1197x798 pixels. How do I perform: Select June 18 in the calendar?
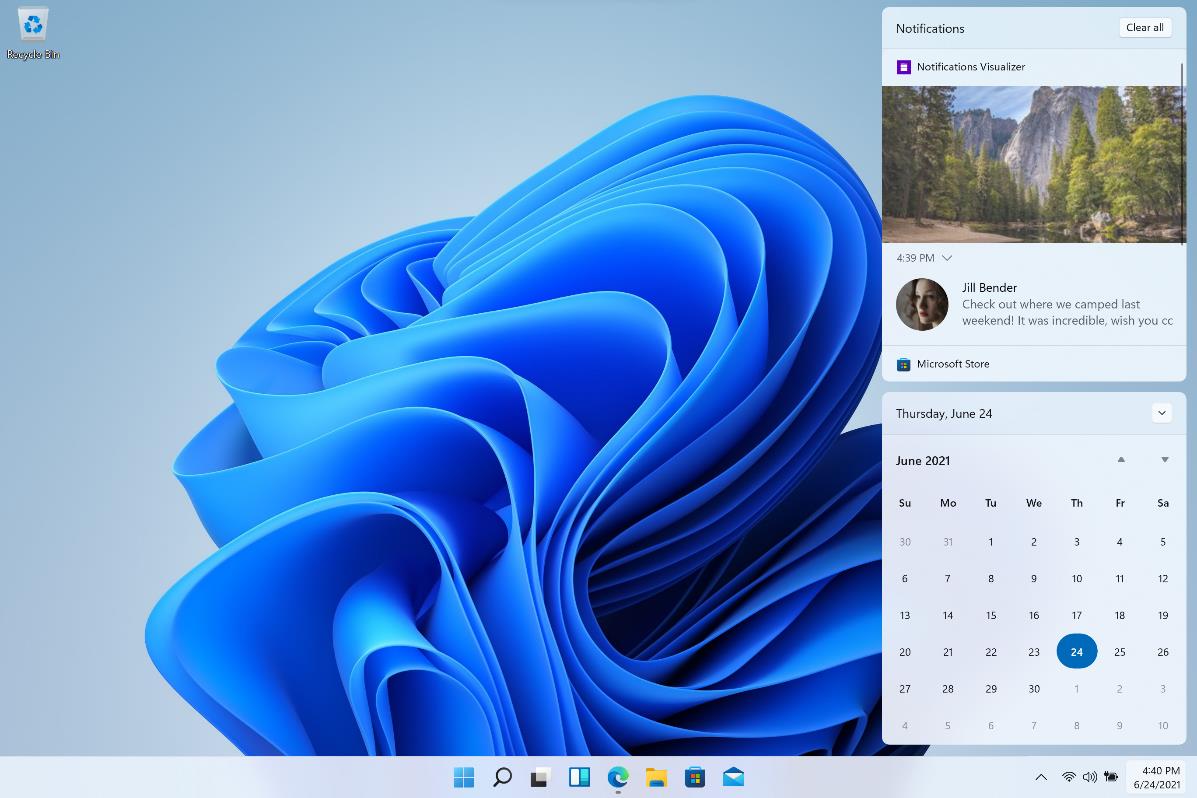click(x=1120, y=615)
